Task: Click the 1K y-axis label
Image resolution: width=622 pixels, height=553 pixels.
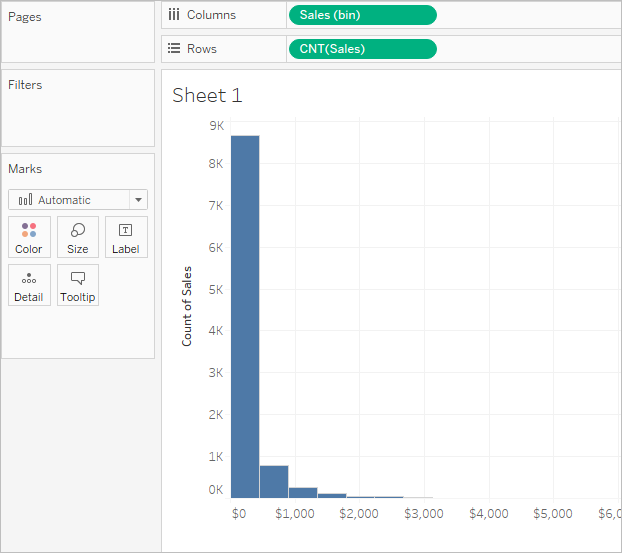Action: point(216,457)
